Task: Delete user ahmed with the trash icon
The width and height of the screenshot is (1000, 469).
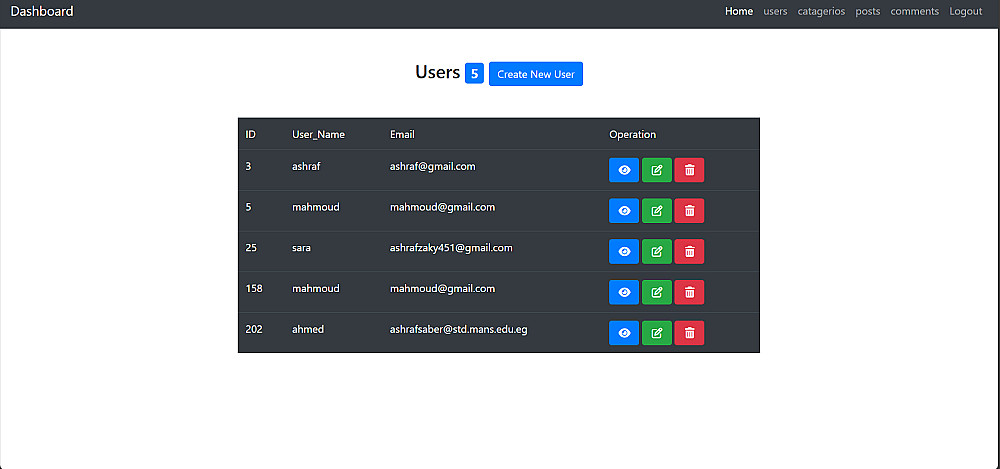Action: (689, 333)
